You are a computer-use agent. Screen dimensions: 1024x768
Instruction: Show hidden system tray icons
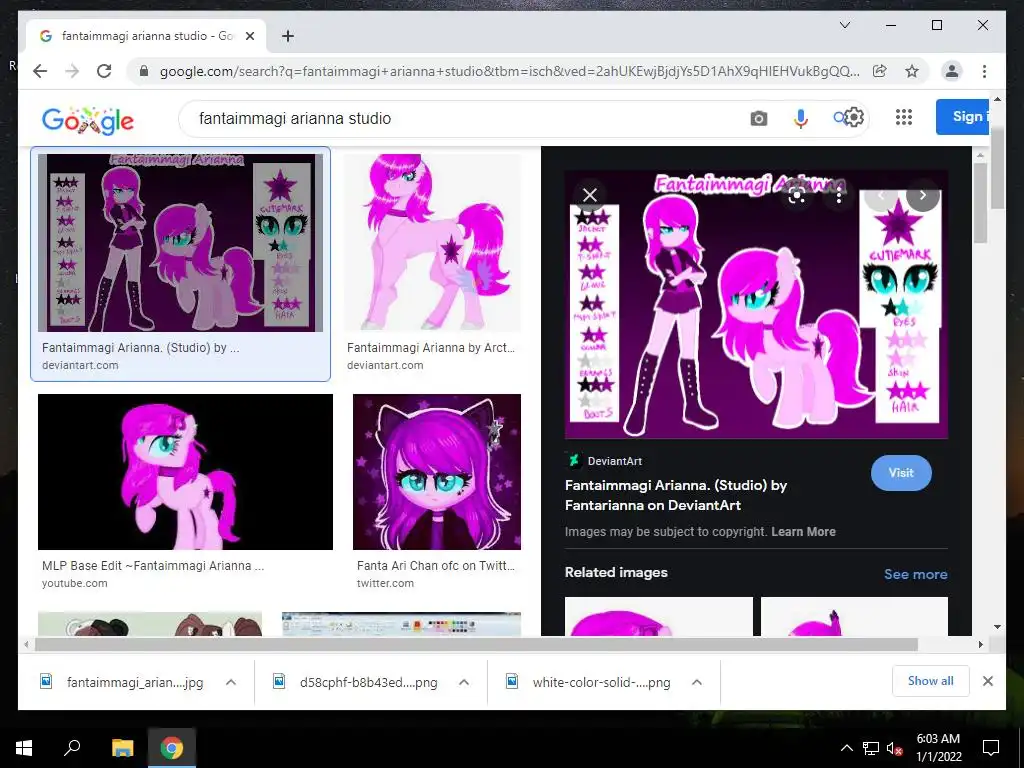(846, 748)
